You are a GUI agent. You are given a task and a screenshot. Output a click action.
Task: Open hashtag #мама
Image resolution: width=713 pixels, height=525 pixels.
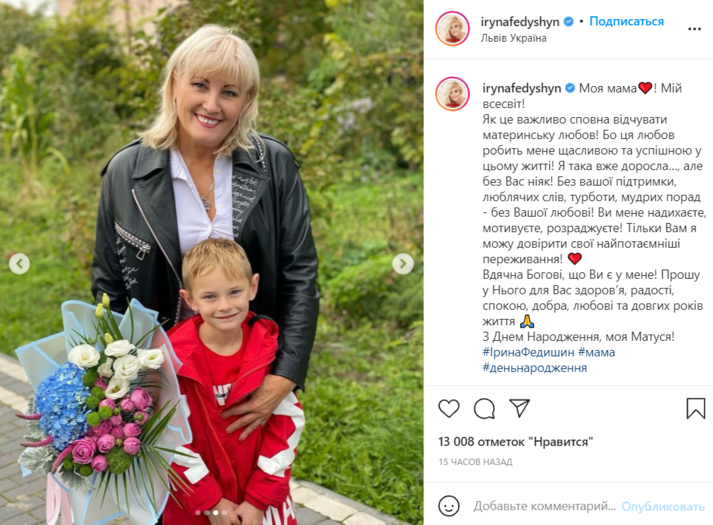click(597, 352)
